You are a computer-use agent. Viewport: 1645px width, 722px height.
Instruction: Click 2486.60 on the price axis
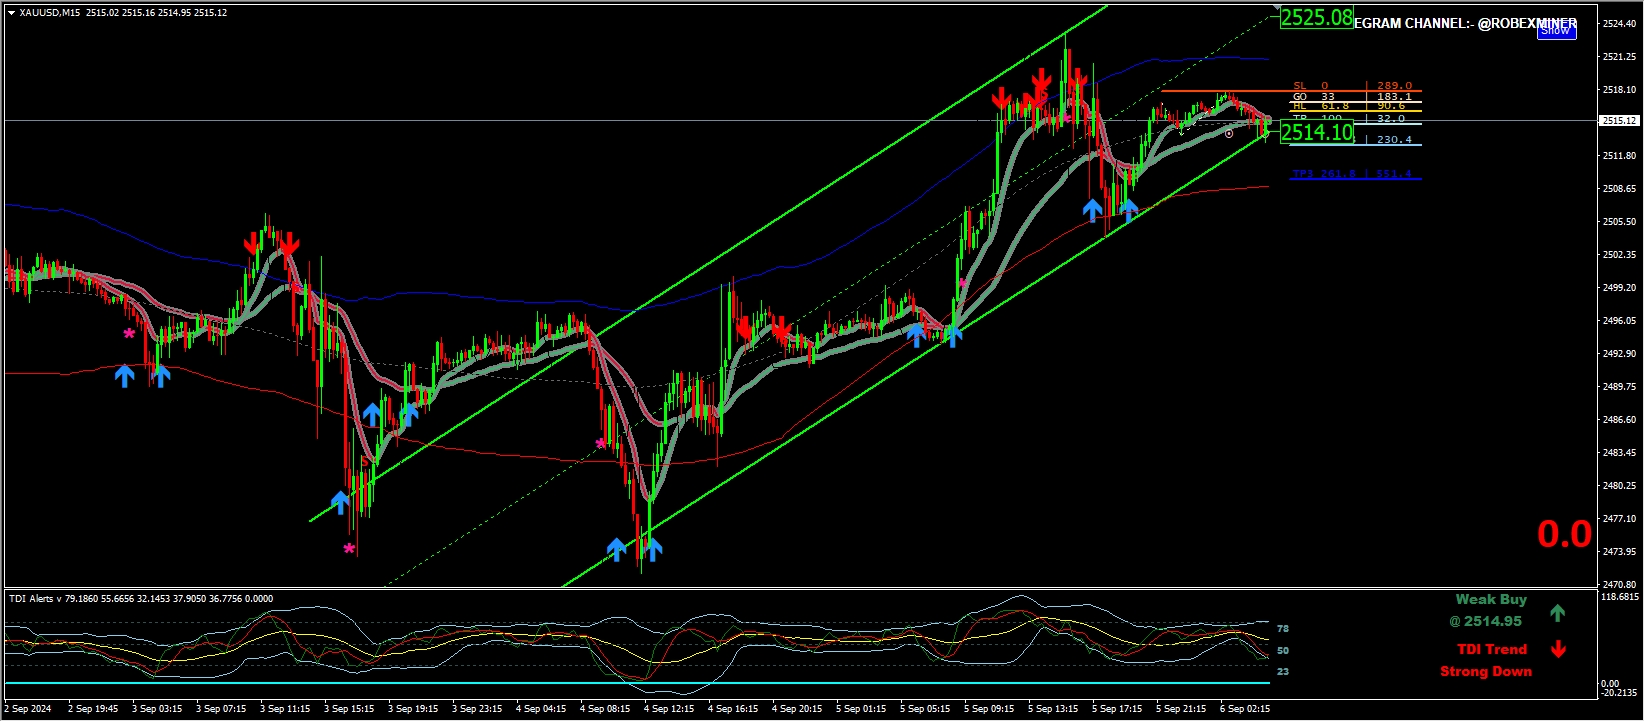[1619, 420]
